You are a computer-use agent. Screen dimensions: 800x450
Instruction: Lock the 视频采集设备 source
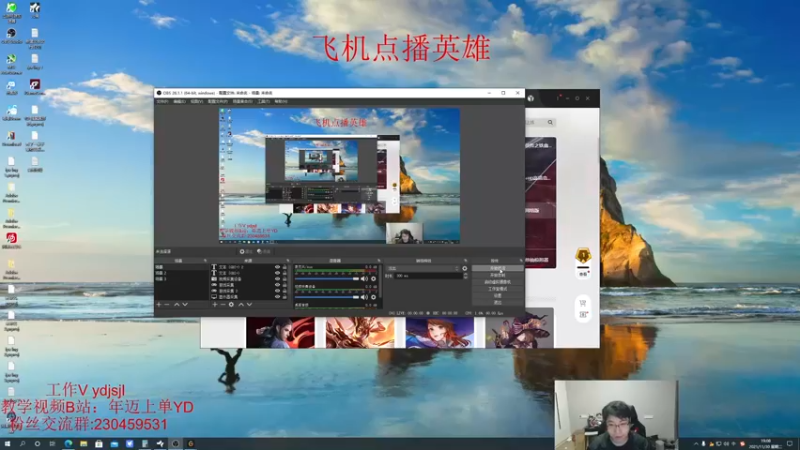pyautogui.click(x=285, y=279)
